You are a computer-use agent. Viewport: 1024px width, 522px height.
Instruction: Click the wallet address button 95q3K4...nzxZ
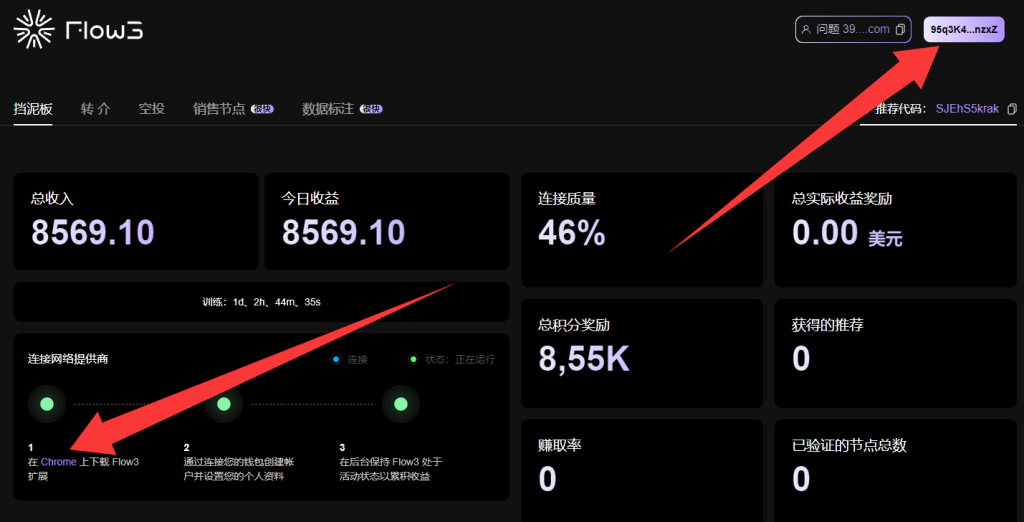[x=964, y=29]
